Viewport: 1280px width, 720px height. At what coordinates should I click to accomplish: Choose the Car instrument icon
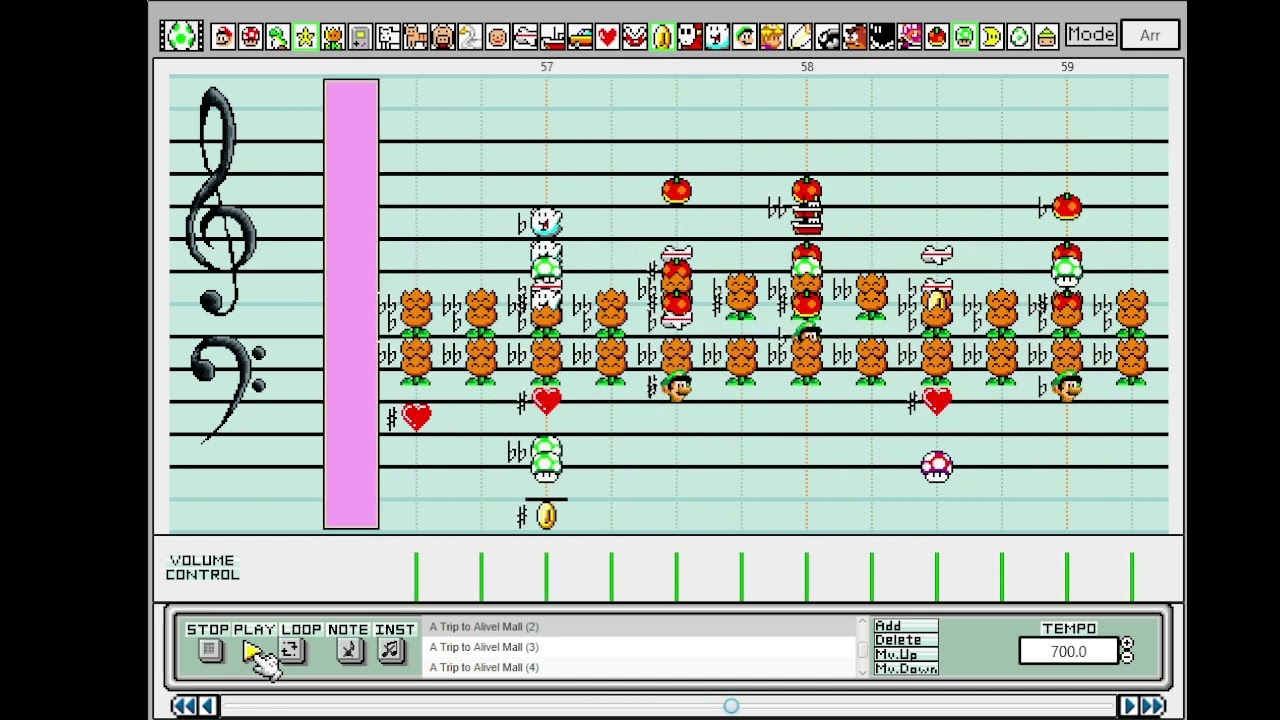(580, 37)
